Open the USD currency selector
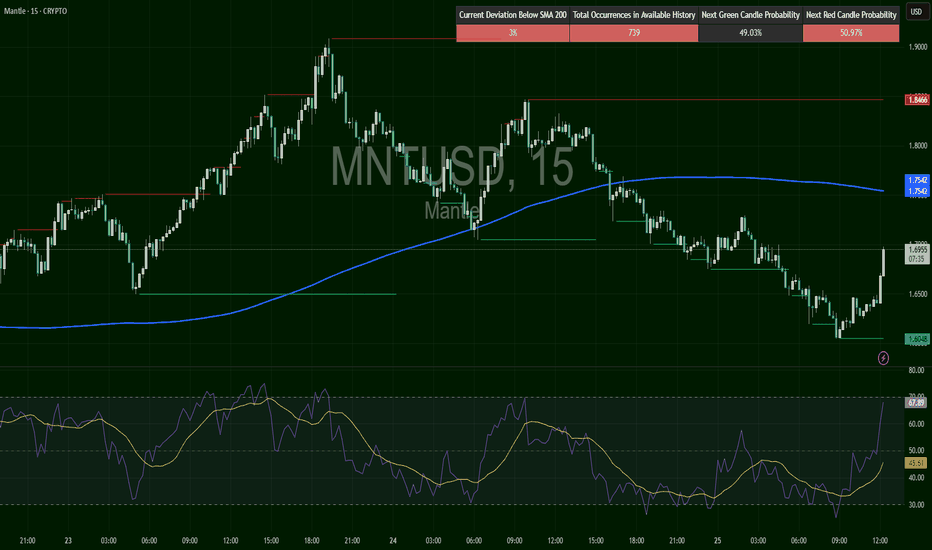The width and height of the screenshot is (932, 550). point(914,14)
